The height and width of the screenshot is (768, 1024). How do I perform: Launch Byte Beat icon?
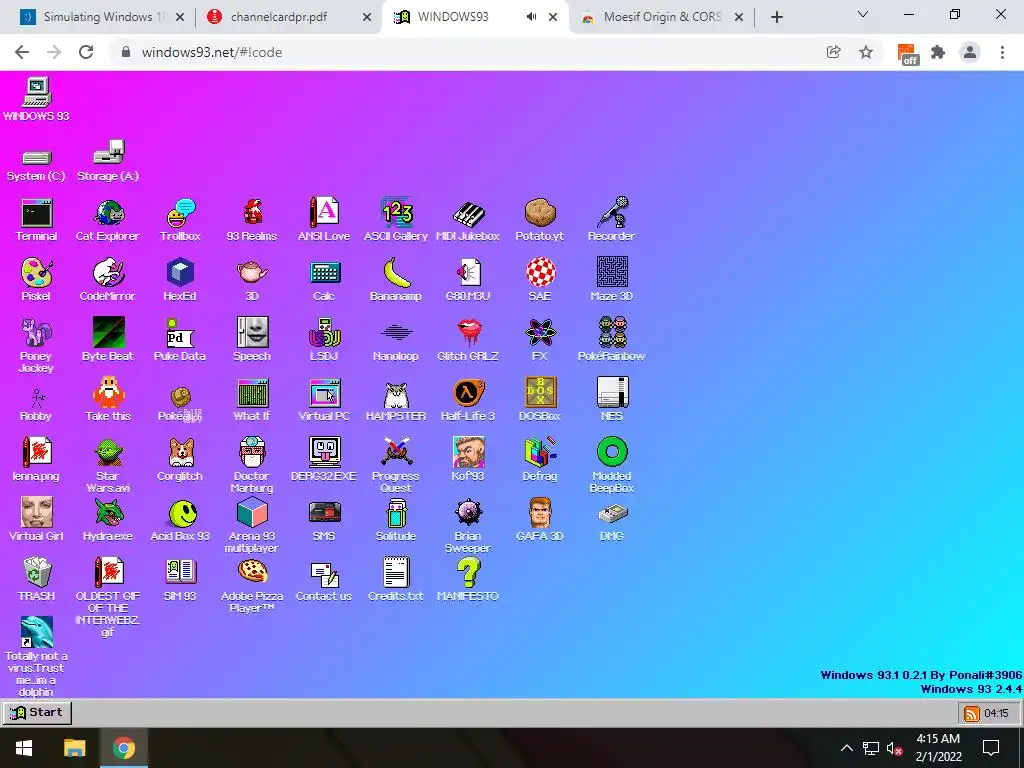click(108, 340)
